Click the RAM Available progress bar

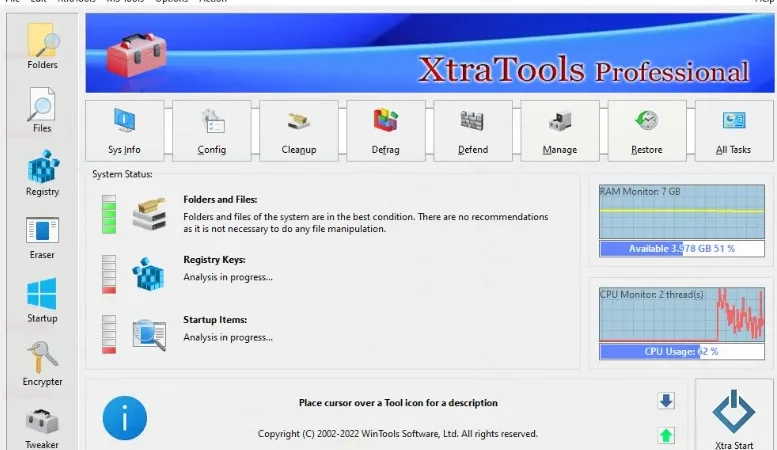(682, 248)
